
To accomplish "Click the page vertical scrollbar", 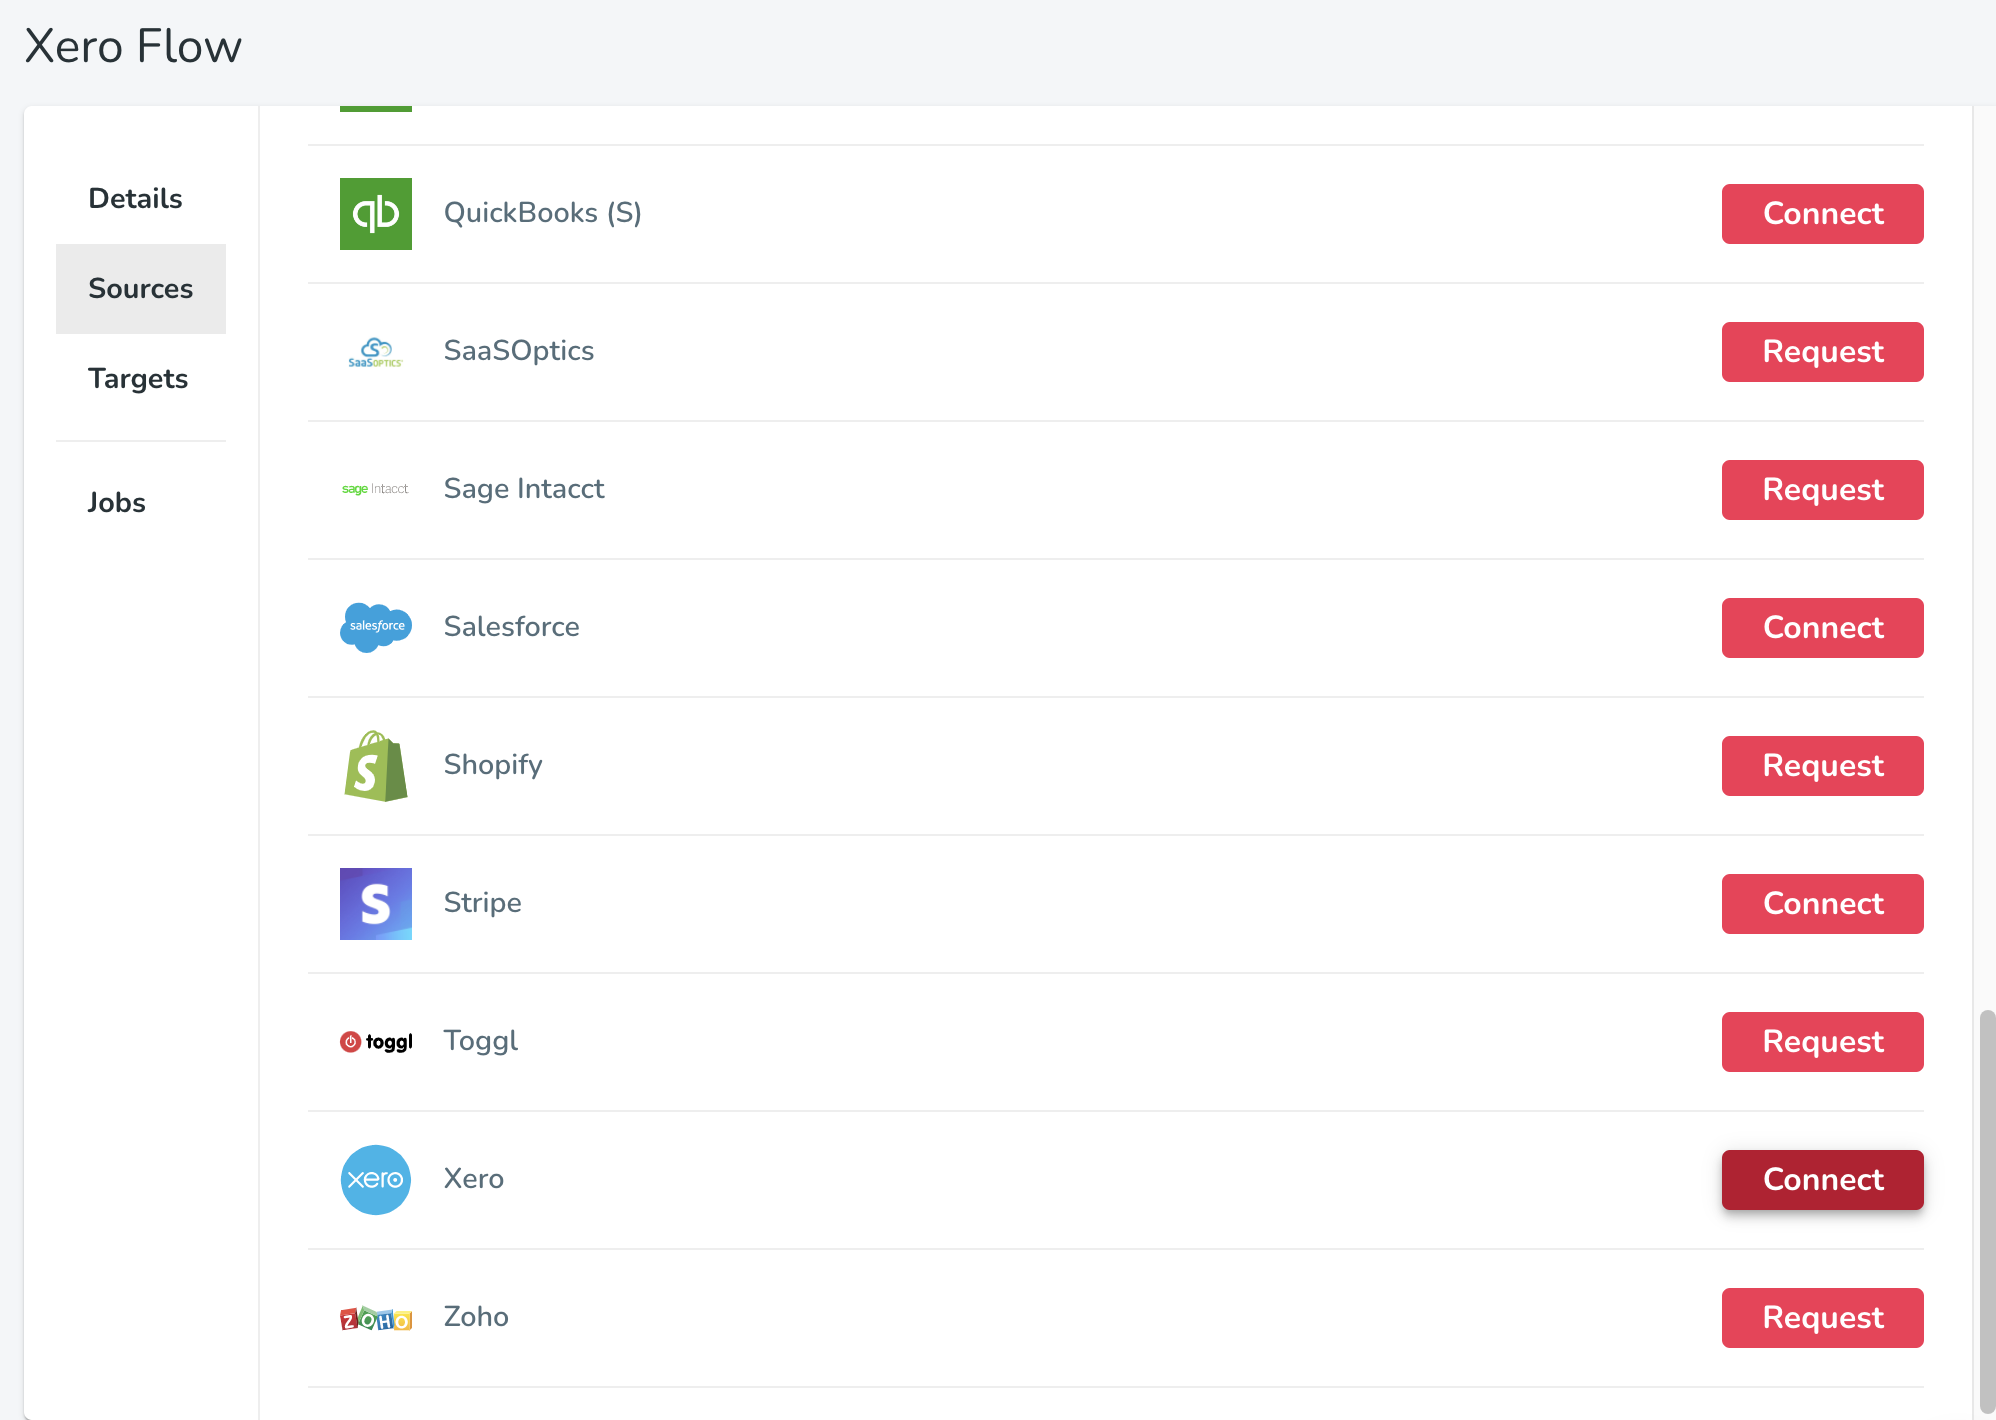I will (x=1987, y=1212).
